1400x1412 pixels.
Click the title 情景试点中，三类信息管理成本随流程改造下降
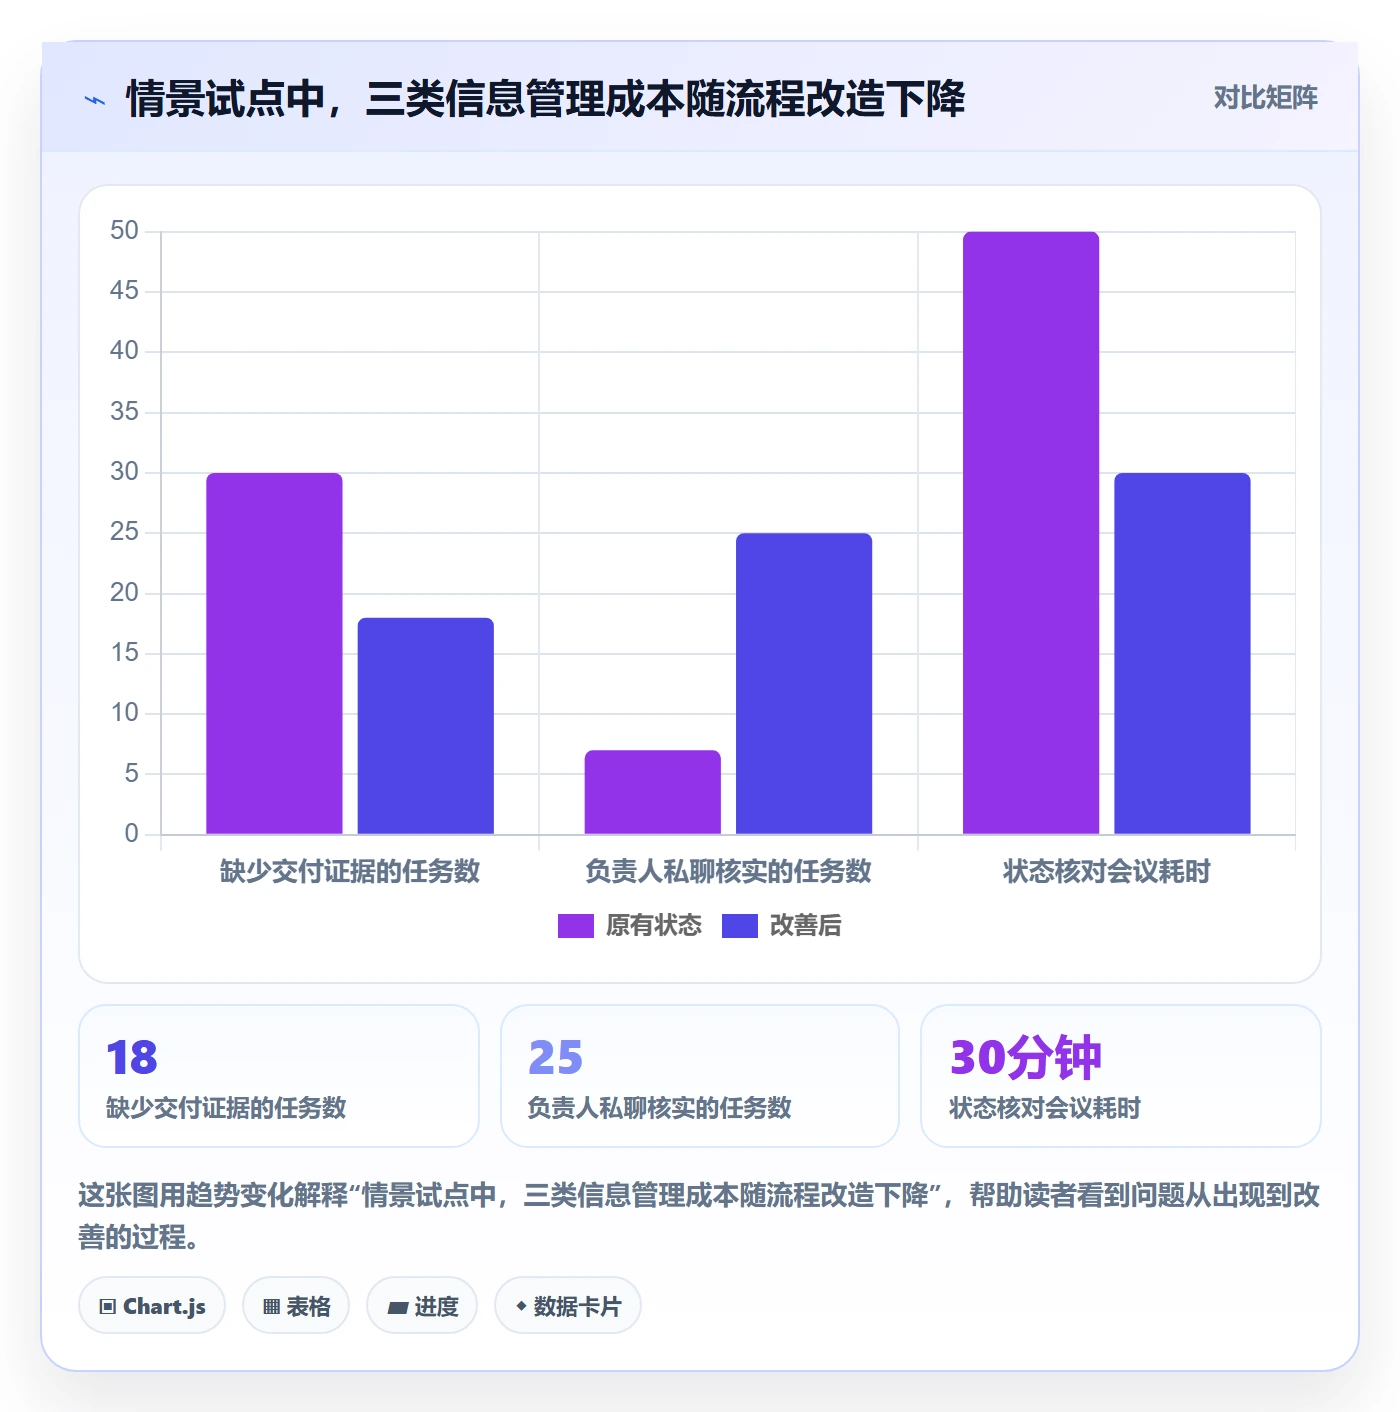coord(545,99)
